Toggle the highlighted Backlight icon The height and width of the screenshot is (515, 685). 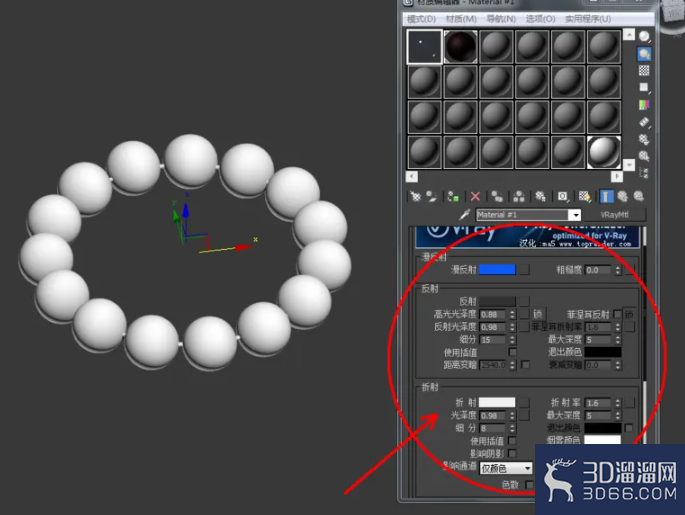click(x=644, y=54)
